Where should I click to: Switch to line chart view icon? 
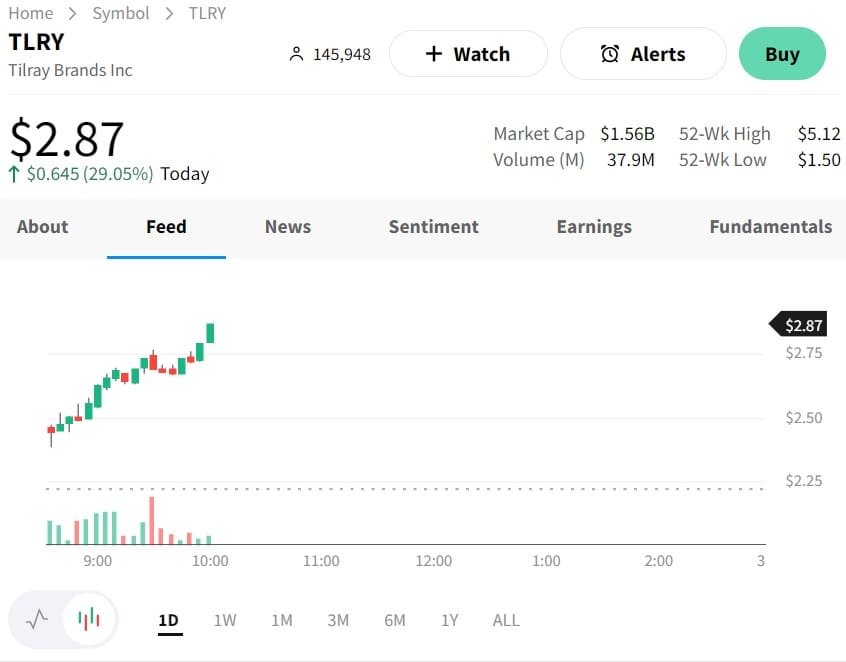(37, 619)
